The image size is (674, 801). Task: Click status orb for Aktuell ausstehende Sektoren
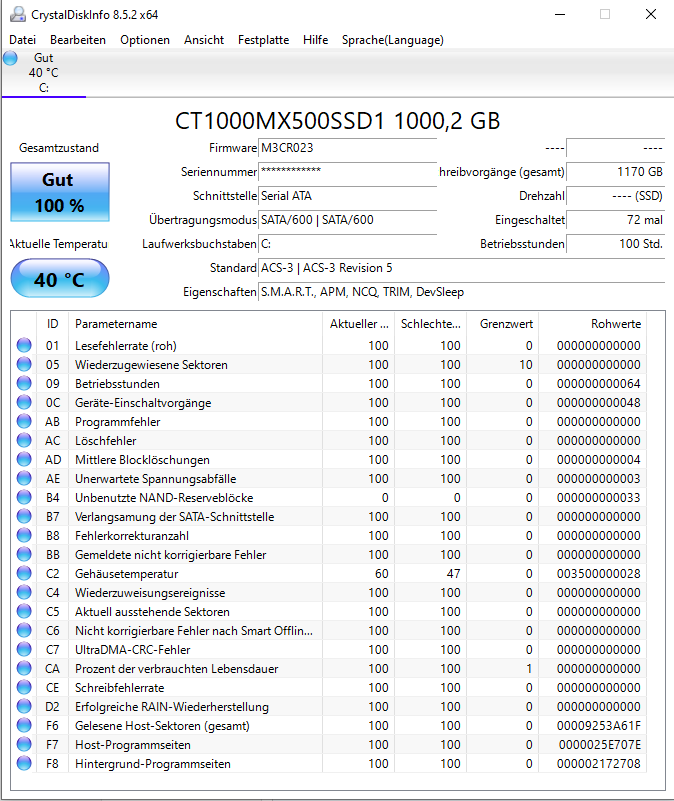24,611
